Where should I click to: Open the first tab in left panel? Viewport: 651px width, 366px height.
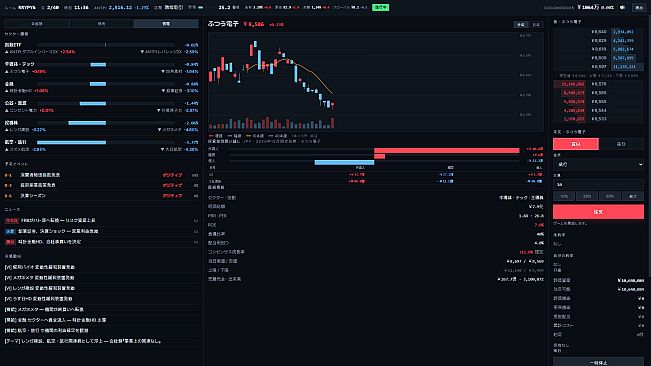pyautogui.click(x=37, y=24)
